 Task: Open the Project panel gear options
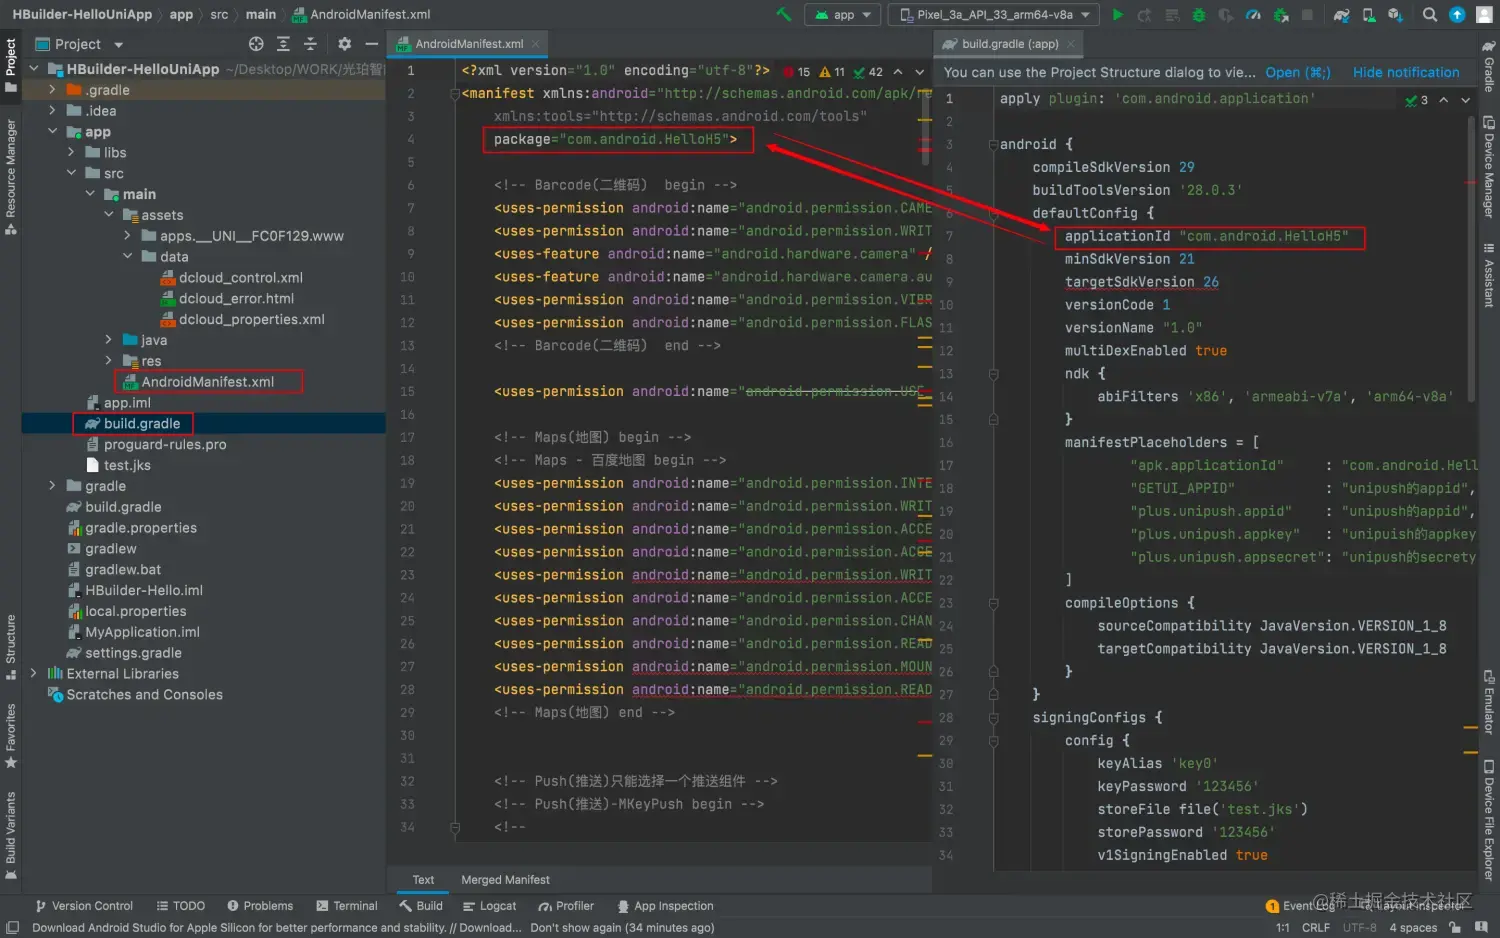coord(345,44)
